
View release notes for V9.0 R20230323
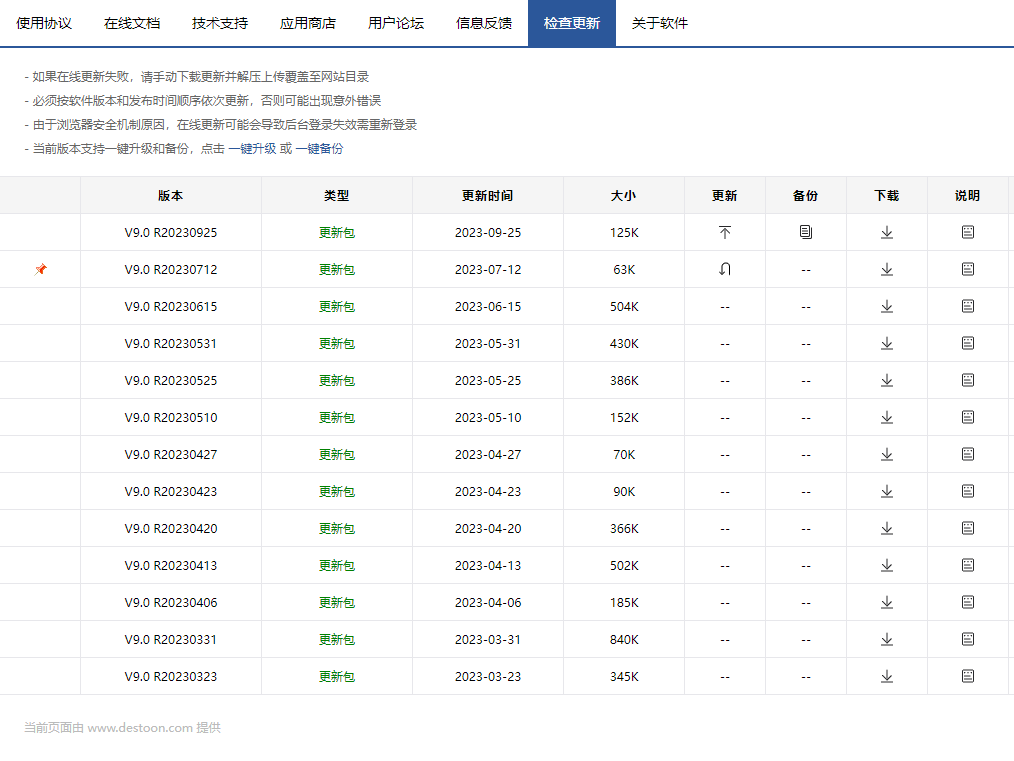click(967, 676)
